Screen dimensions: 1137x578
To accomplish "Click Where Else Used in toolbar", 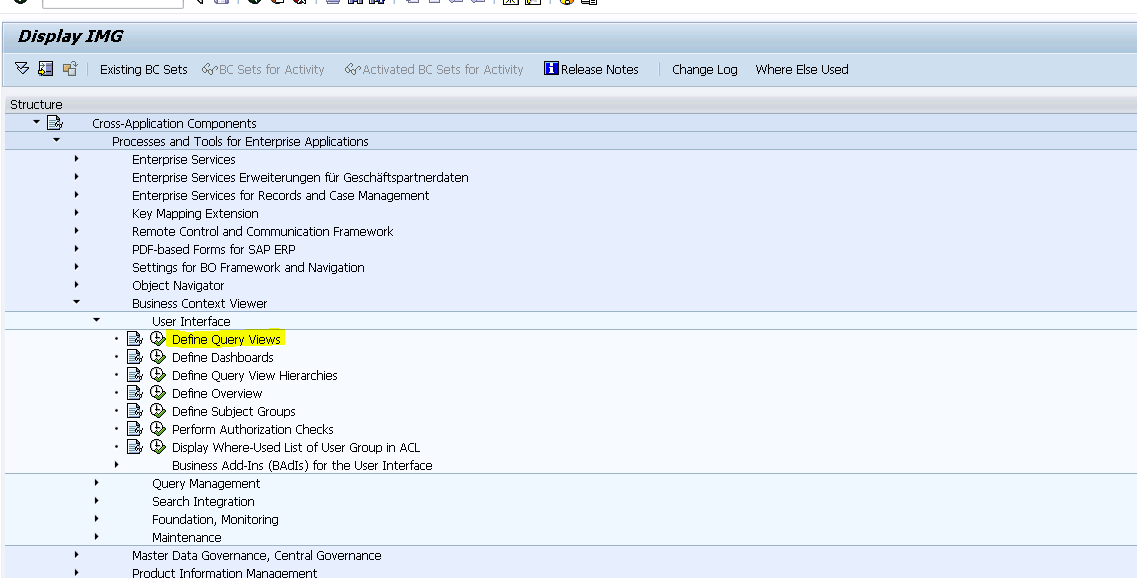I will (801, 69).
